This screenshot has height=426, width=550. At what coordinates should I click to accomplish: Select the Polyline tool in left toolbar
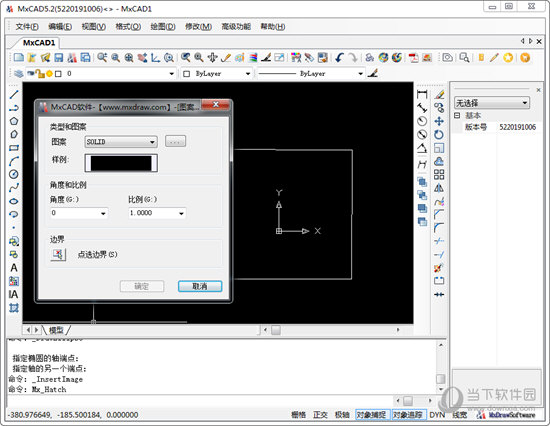[14, 108]
